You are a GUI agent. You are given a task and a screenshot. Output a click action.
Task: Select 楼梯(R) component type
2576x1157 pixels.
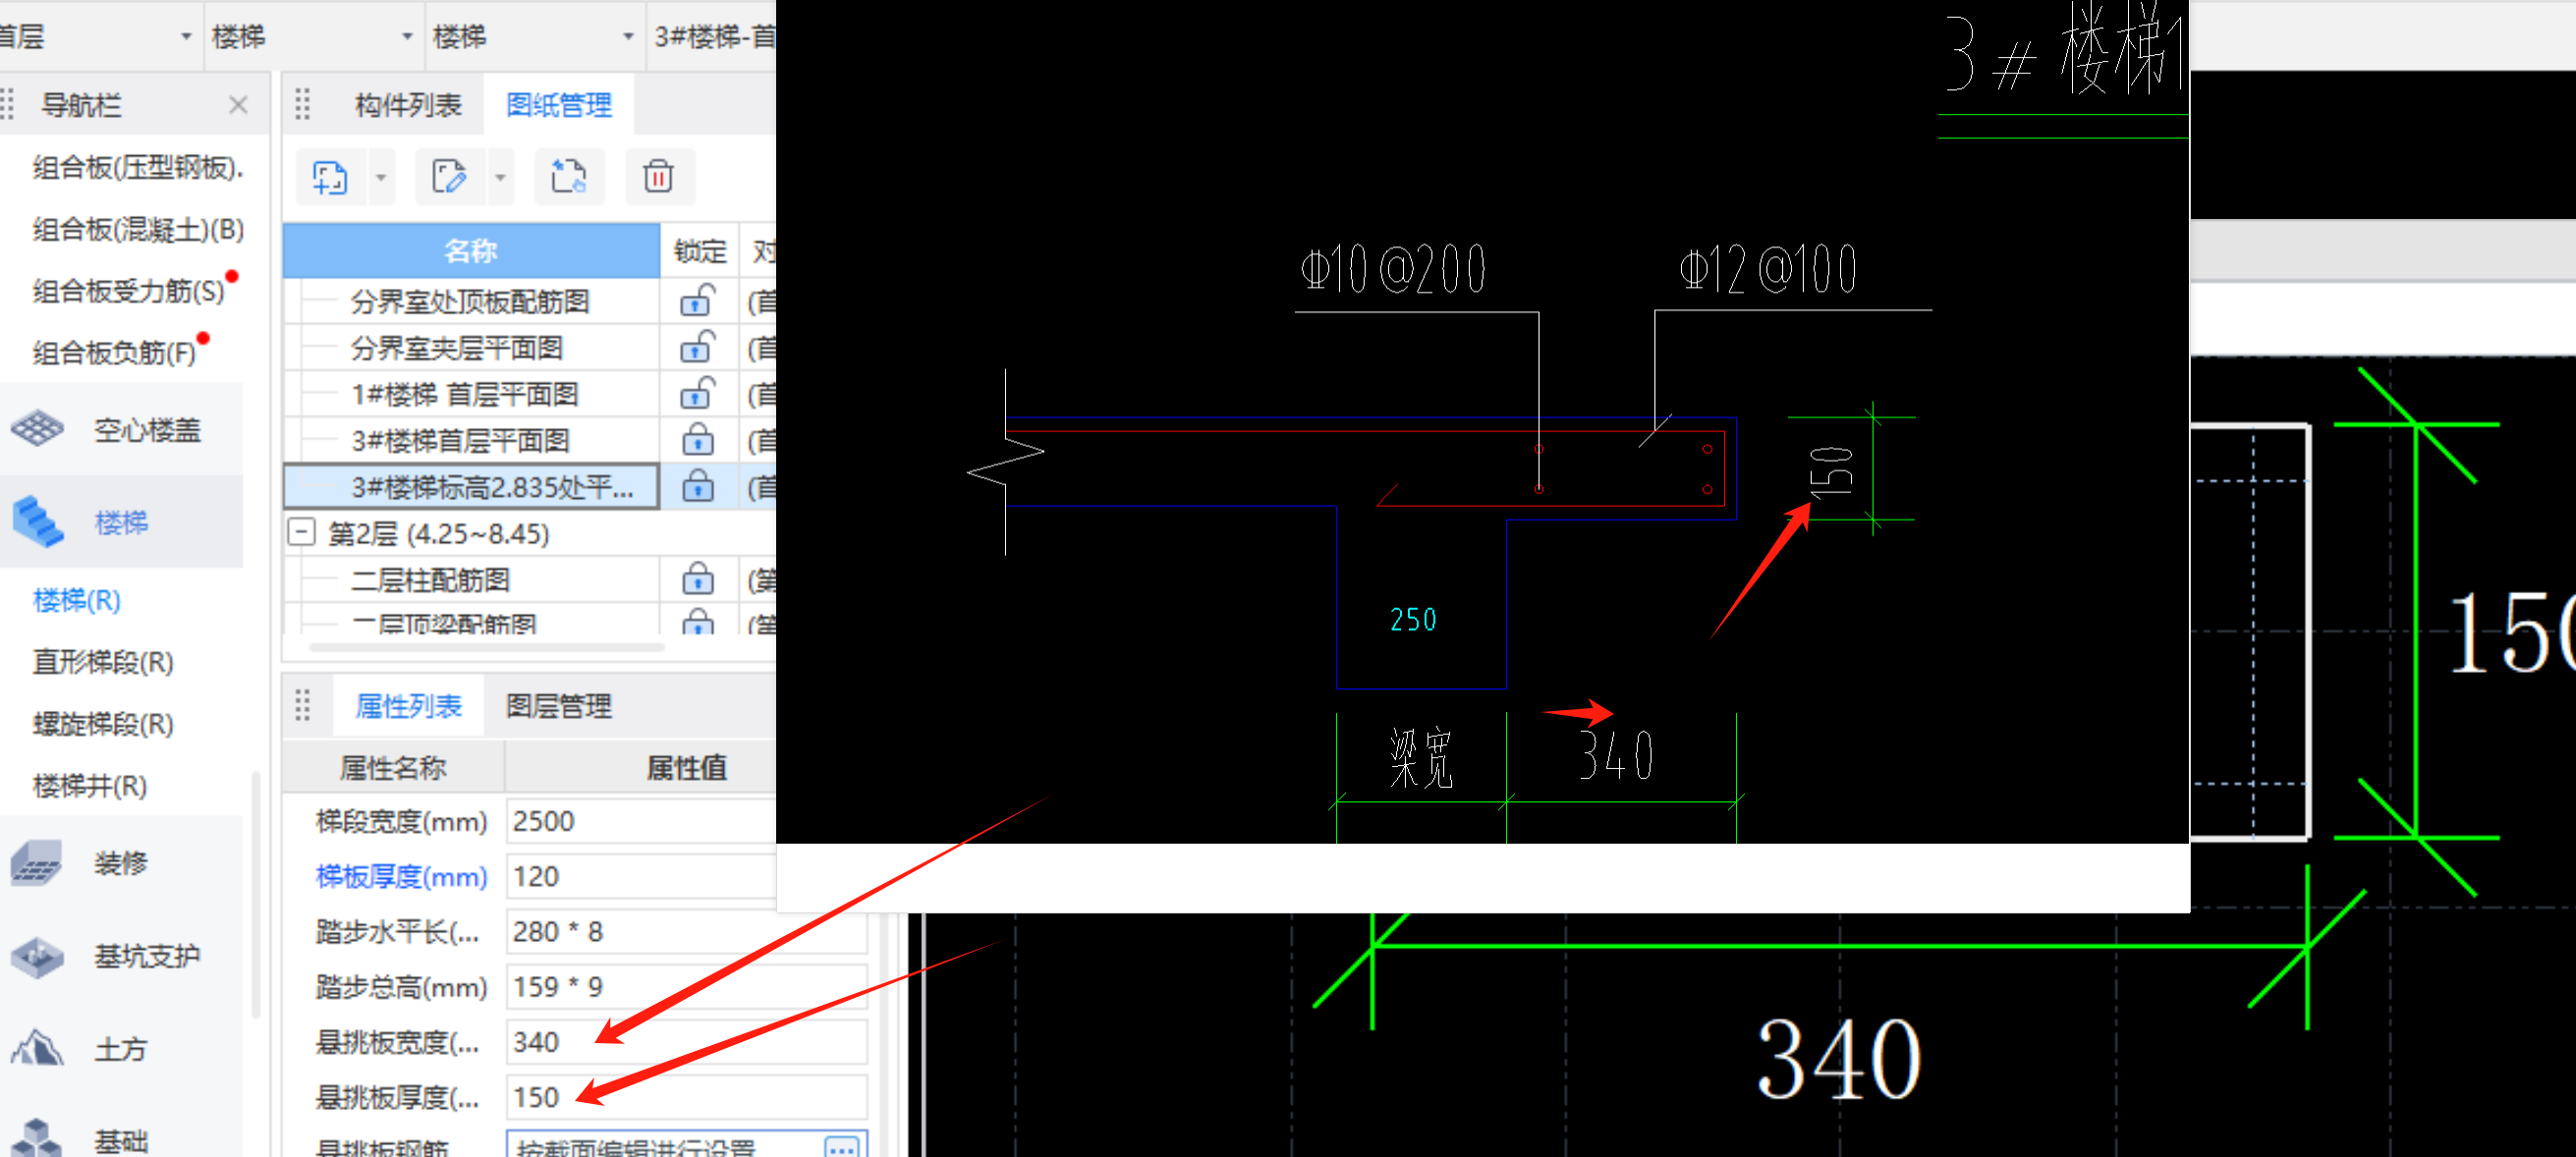76,600
